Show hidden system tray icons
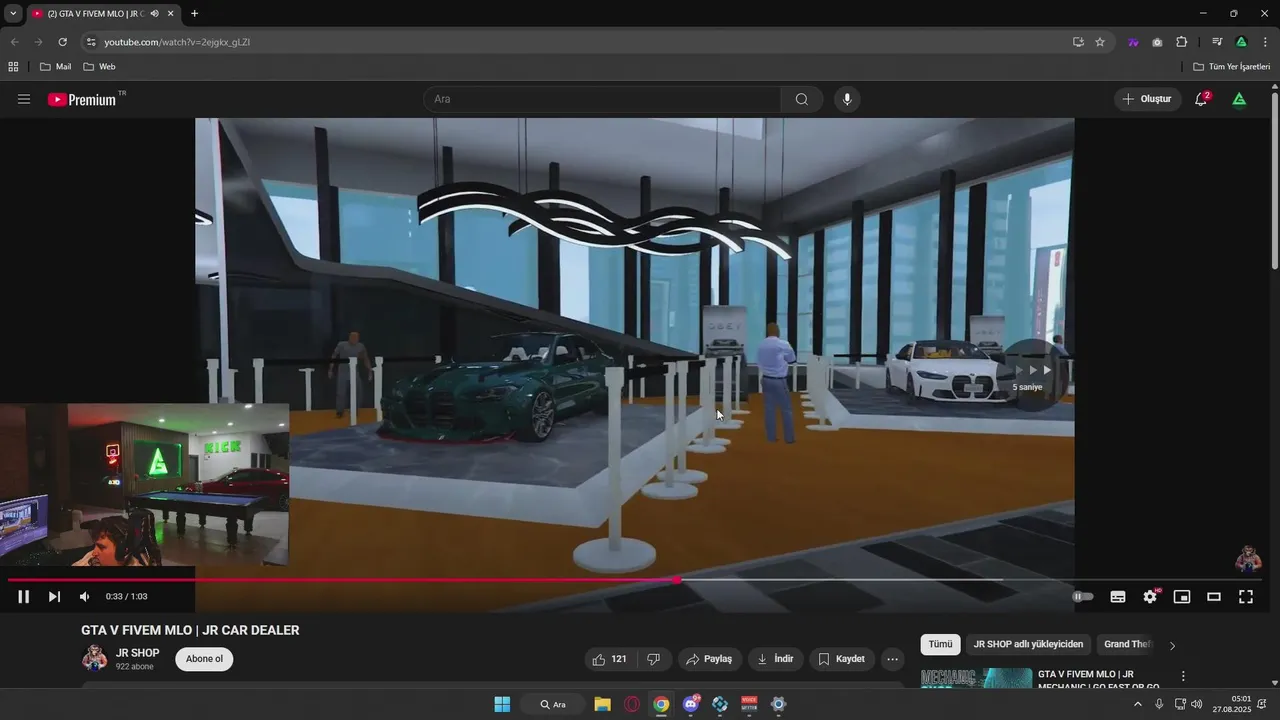 click(x=1137, y=704)
